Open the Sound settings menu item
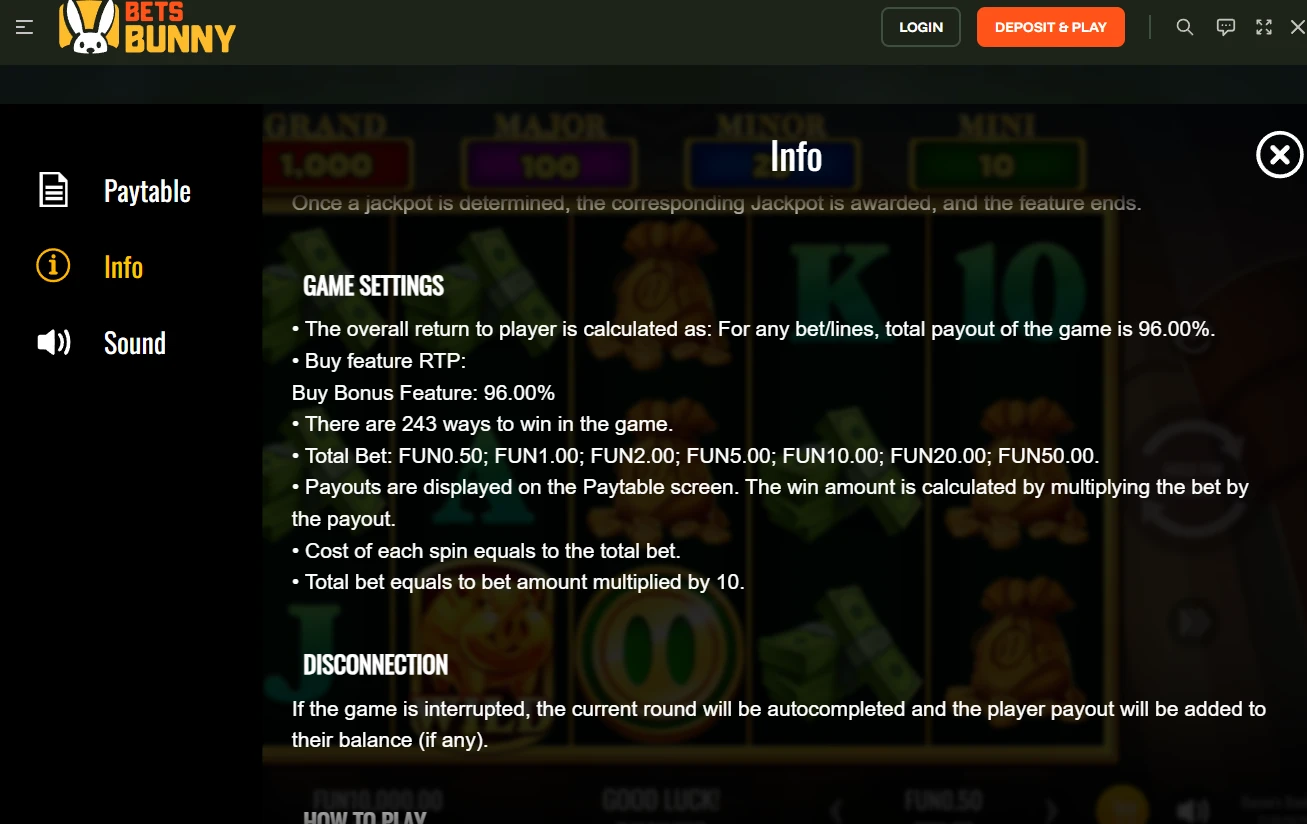 tap(135, 343)
